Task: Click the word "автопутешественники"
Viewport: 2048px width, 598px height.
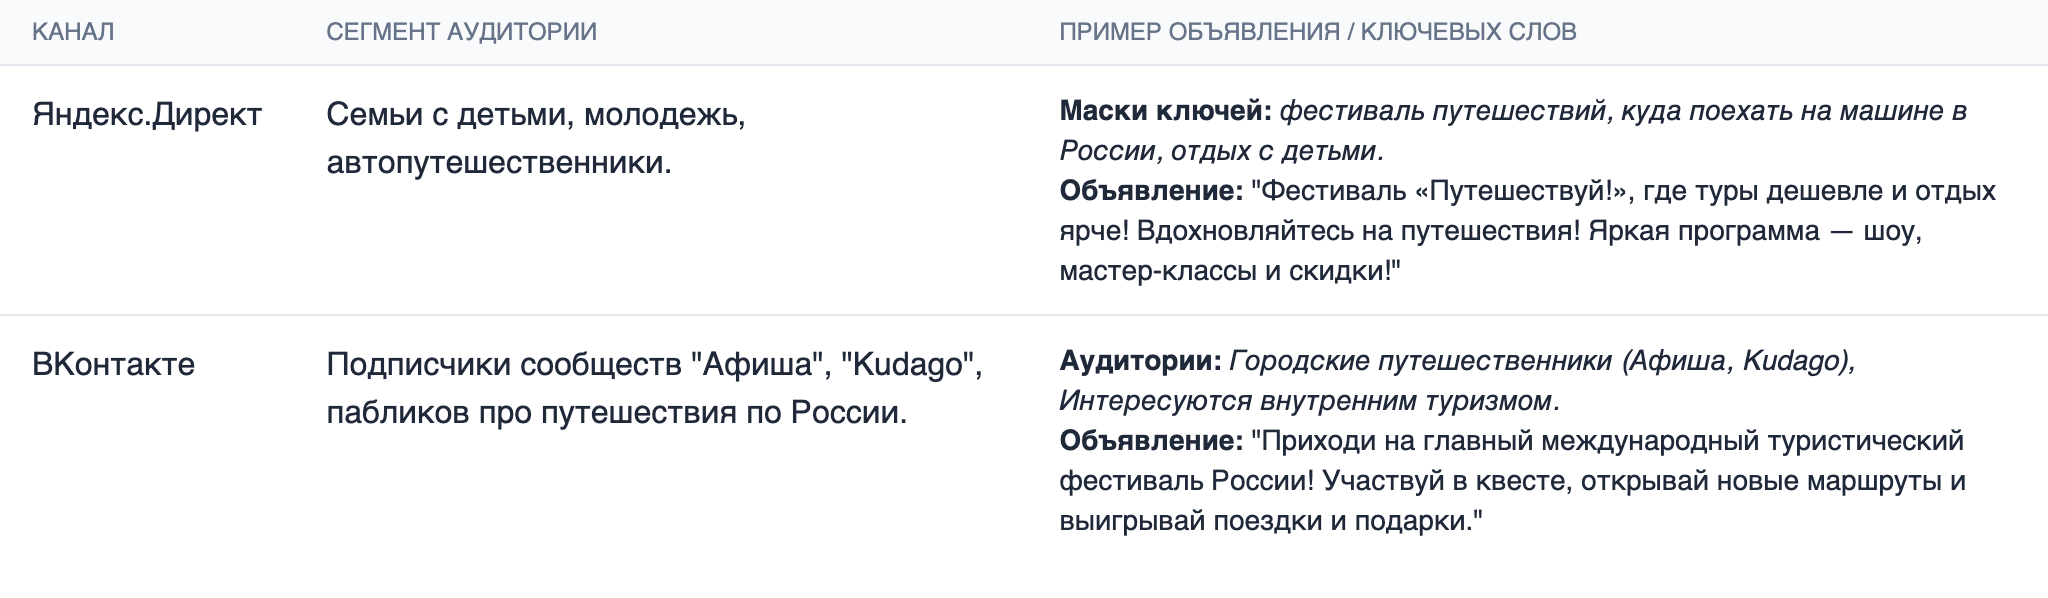Action: coord(497,162)
